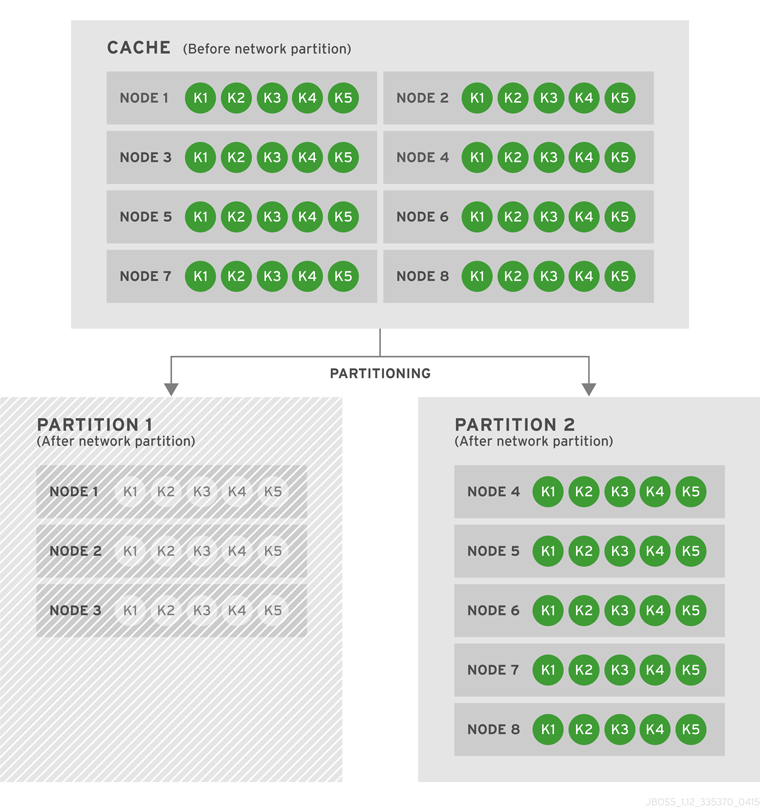Click the PARTITIONING label
Screen dimensions: 760x812
coord(380,373)
